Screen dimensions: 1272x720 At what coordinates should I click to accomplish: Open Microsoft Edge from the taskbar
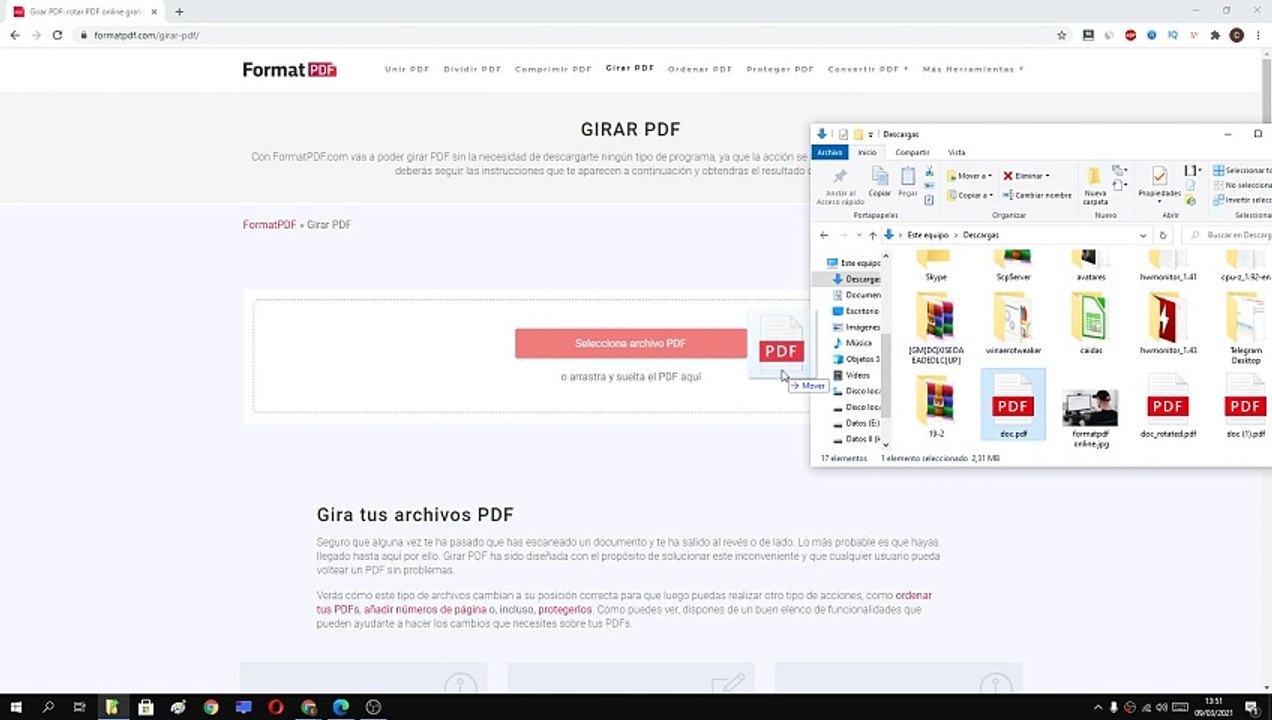(x=341, y=707)
